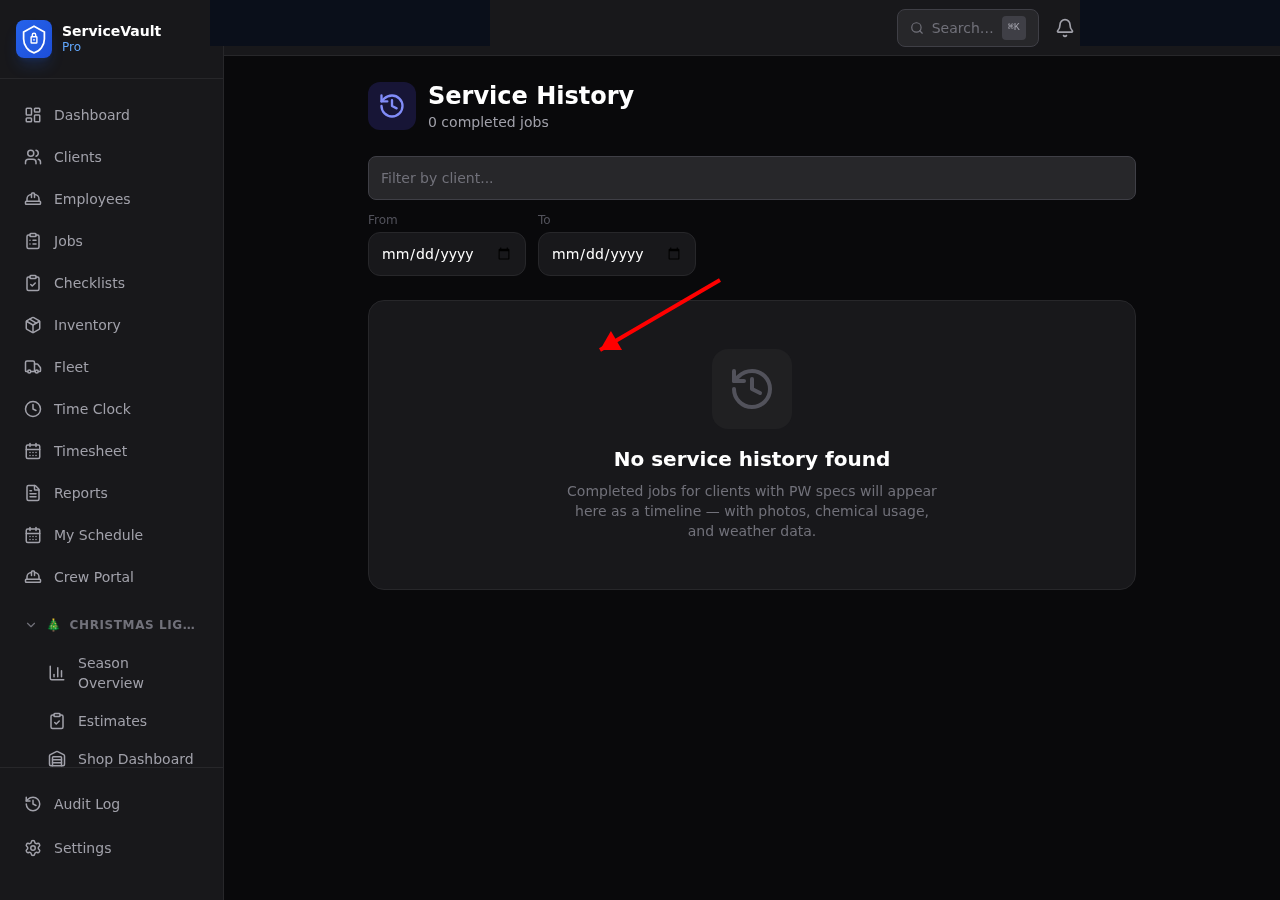Screen dimensions: 1280x900
Task: Open the Reports section
Action: 80,492
